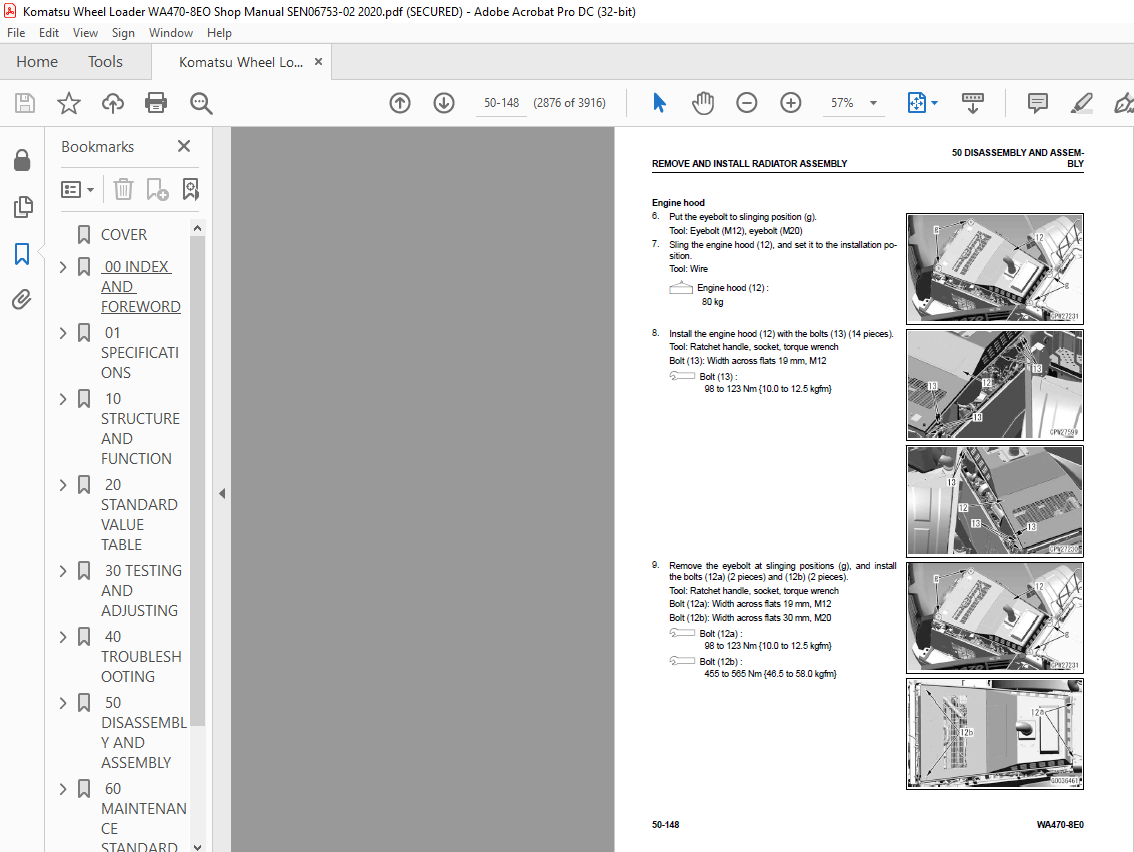Screen dimensions: 1134x852
Task: Click the scrolling mode keyboard icon
Action: pyautogui.click(x=973, y=103)
